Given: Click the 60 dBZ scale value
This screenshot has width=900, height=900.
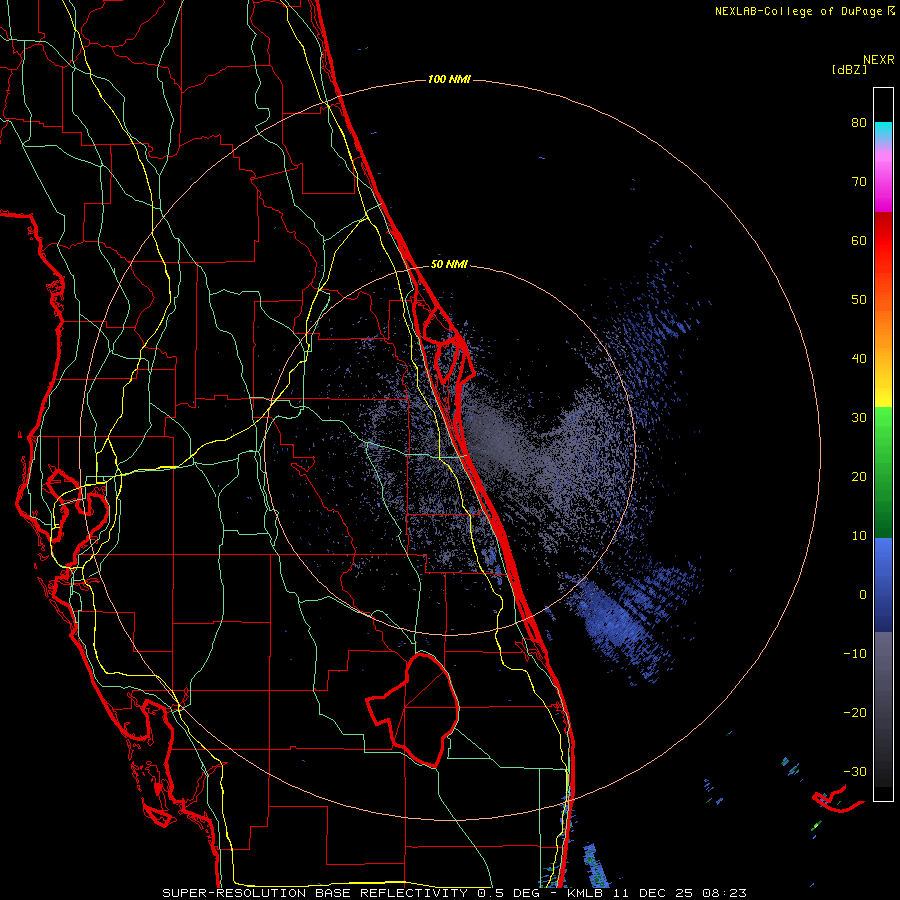Looking at the screenshot, I should coord(859,240).
